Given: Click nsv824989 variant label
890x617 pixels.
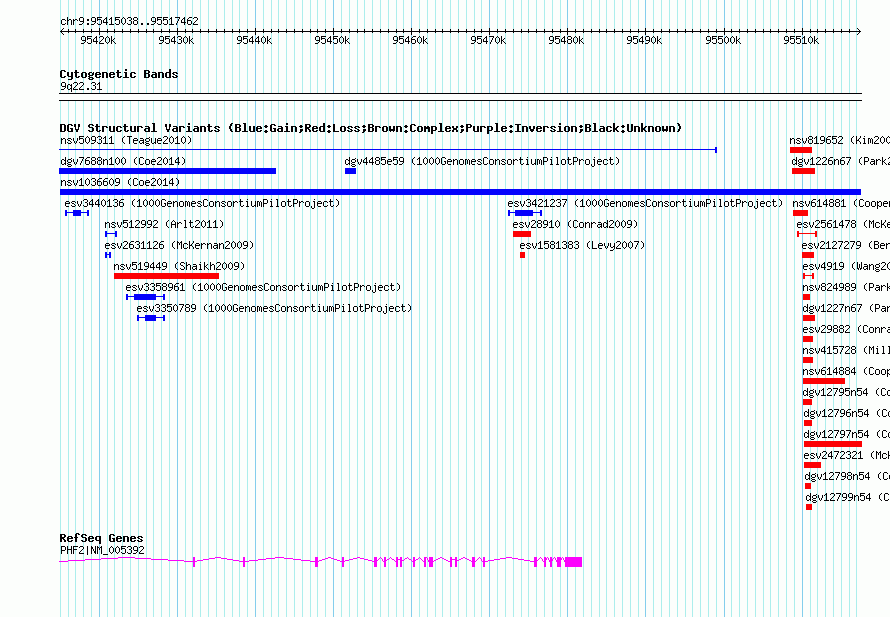Looking at the screenshot, I should (x=846, y=287).
